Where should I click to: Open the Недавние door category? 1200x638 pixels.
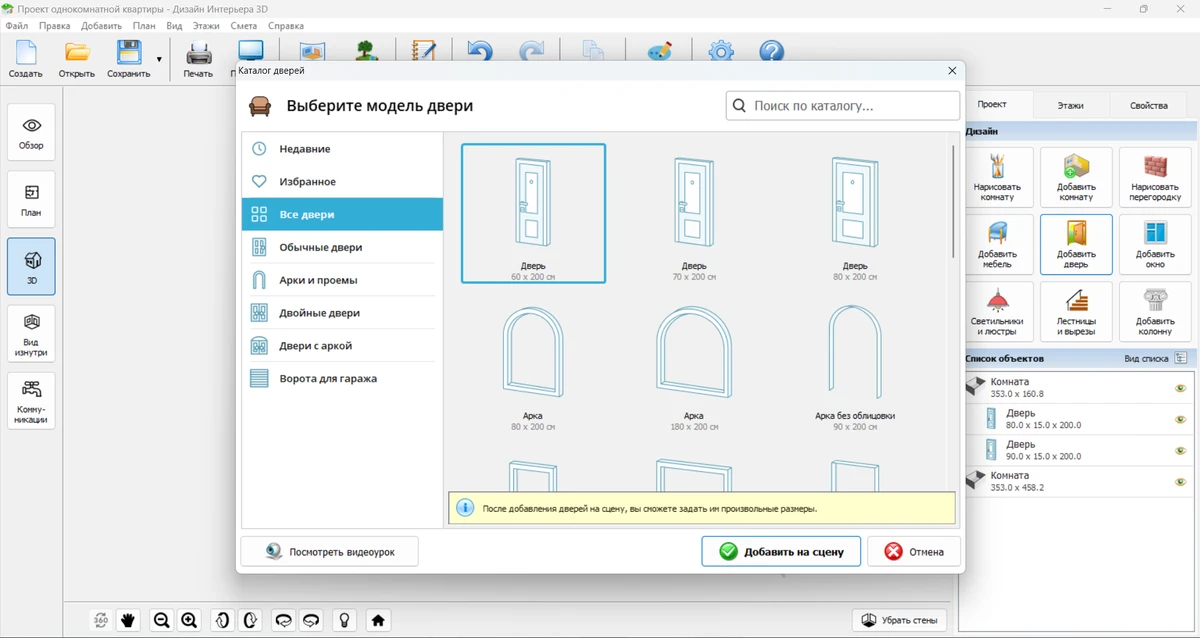click(x=342, y=149)
